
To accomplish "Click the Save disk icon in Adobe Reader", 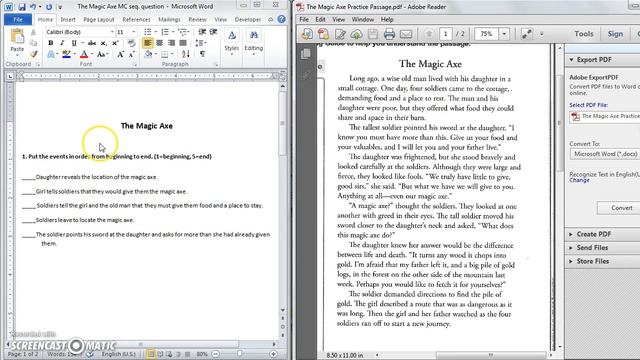I will 373,34.
